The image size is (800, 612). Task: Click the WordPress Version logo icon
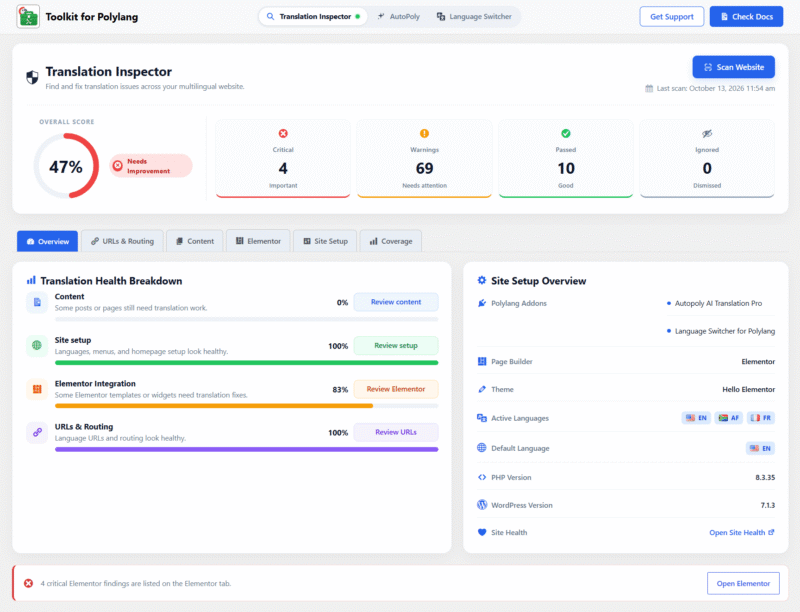(x=482, y=505)
